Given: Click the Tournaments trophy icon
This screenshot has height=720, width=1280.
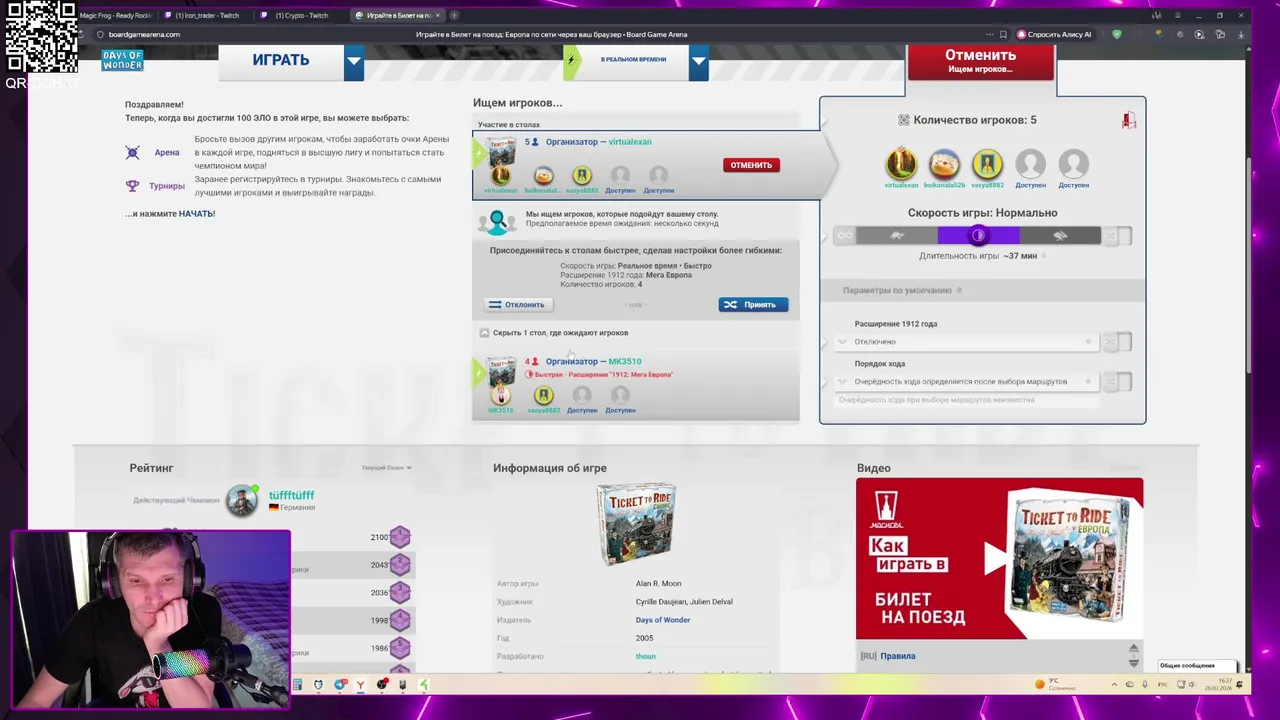Looking at the screenshot, I should click(x=132, y=186).
